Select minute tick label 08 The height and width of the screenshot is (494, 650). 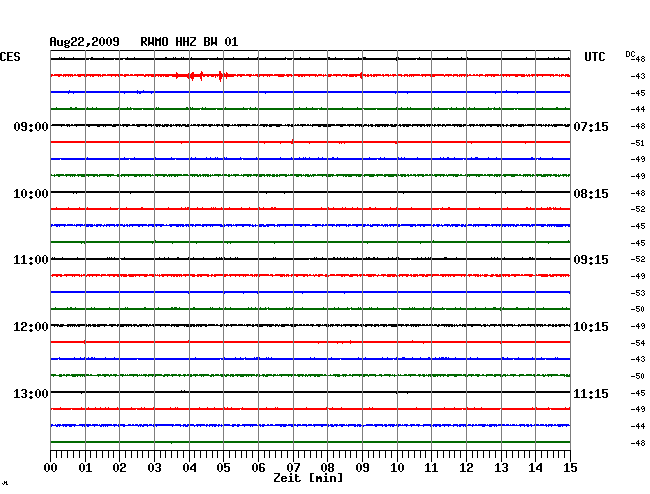click(x=327, y=467)
